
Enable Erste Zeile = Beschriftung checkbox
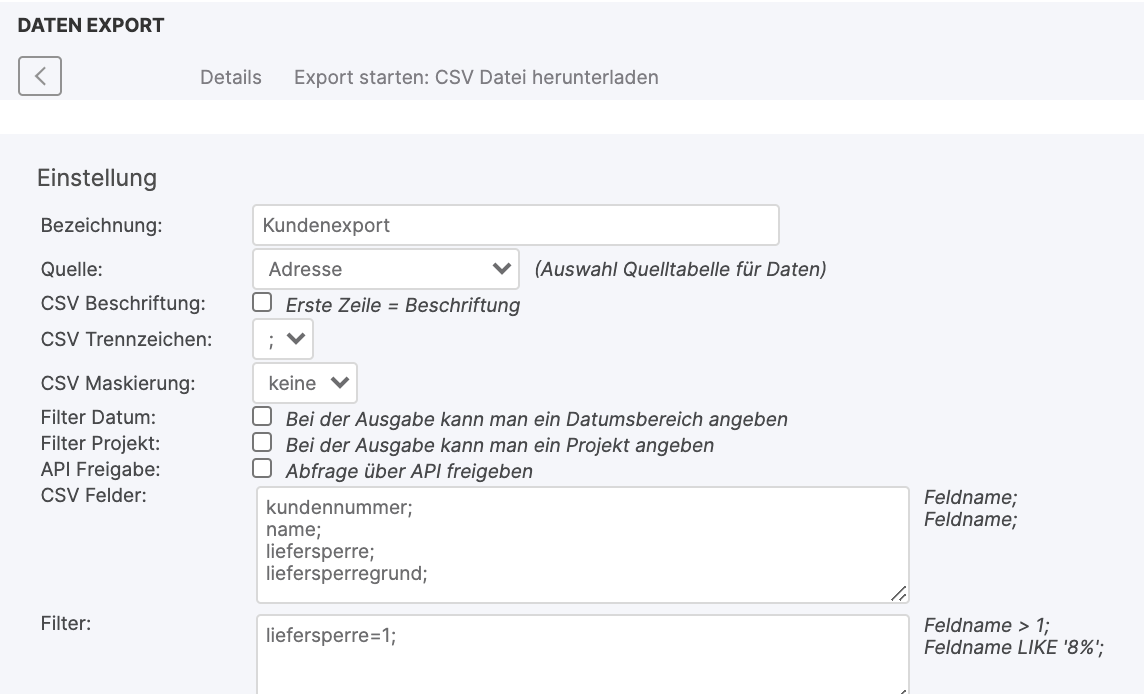262,302
